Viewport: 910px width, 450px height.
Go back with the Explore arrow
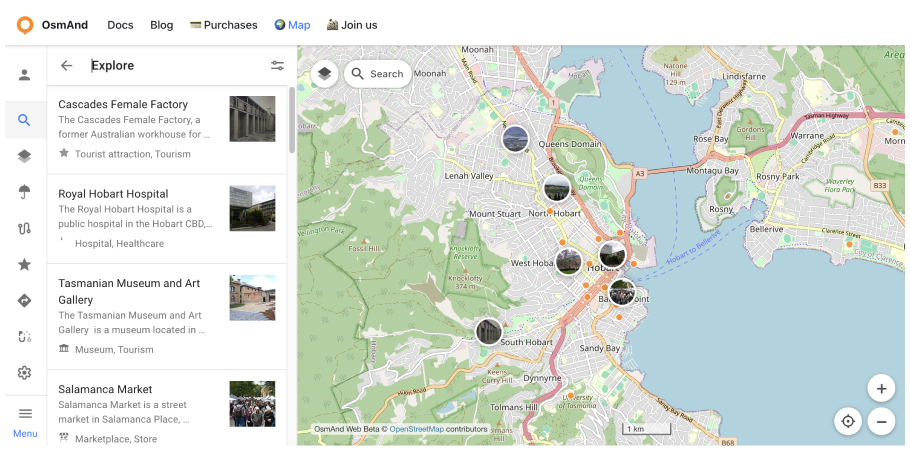pos(67,66)
